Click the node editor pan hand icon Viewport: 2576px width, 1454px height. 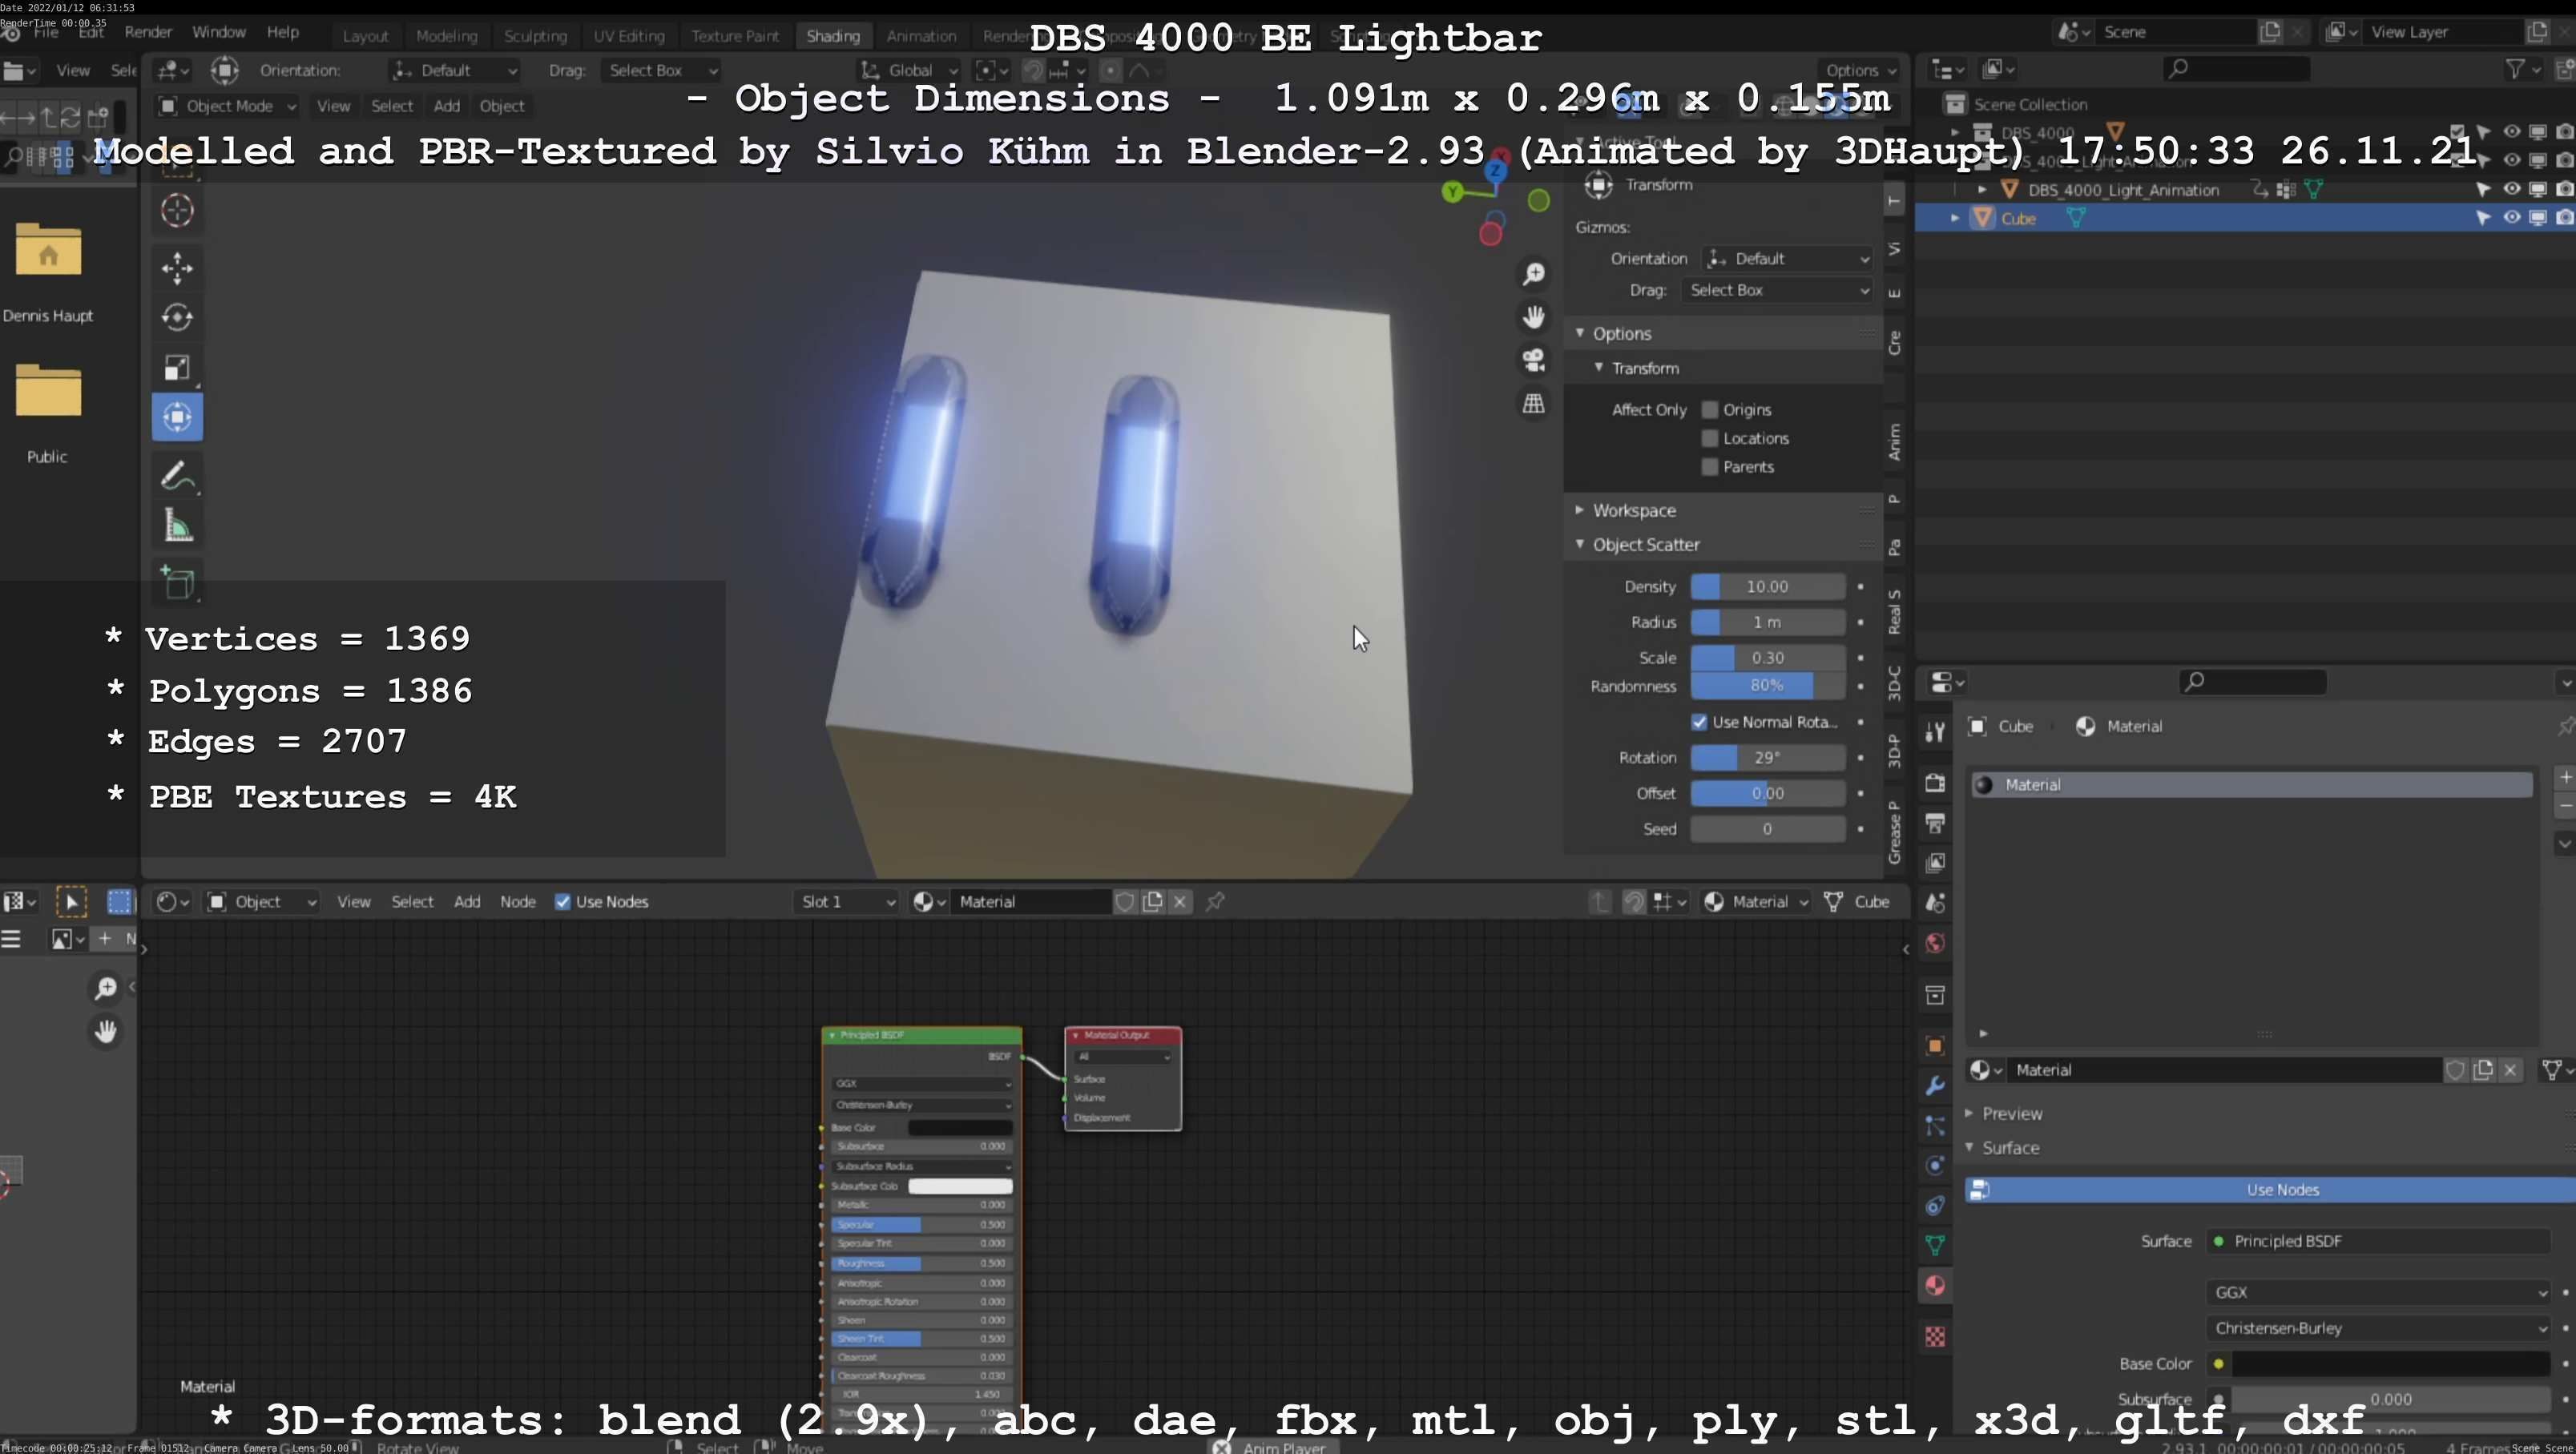(105, 1031)
